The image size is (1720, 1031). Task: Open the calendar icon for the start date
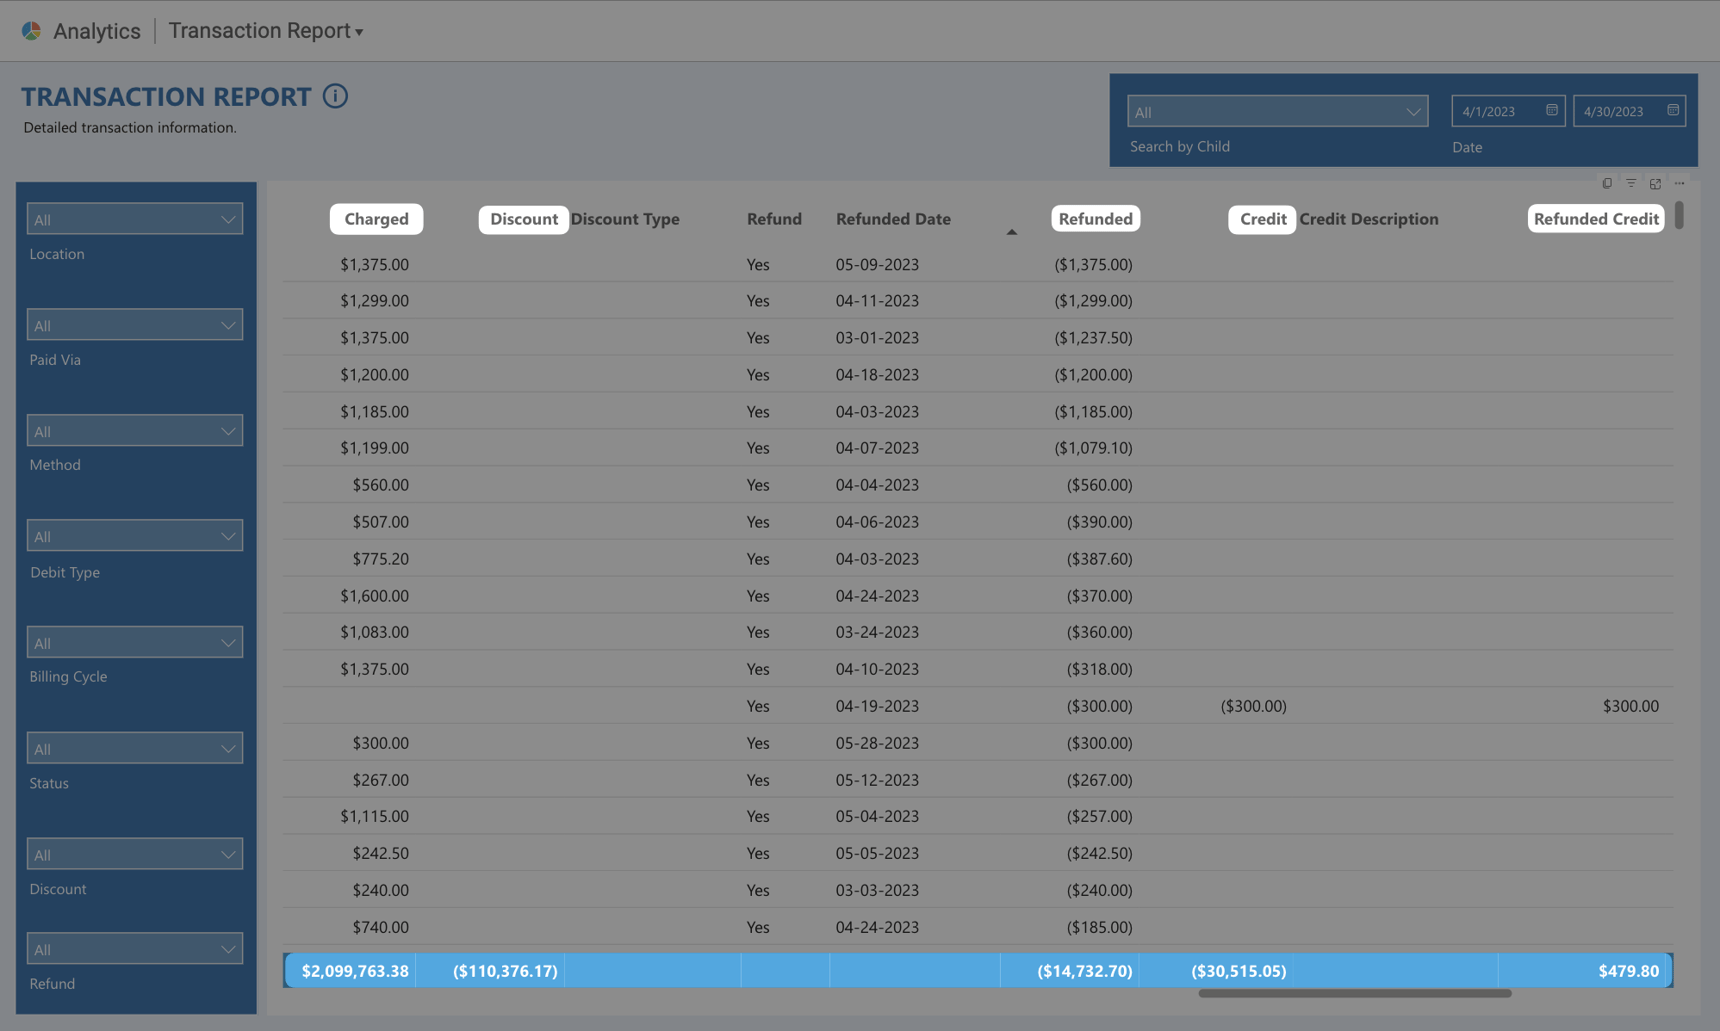point(1552,110)
